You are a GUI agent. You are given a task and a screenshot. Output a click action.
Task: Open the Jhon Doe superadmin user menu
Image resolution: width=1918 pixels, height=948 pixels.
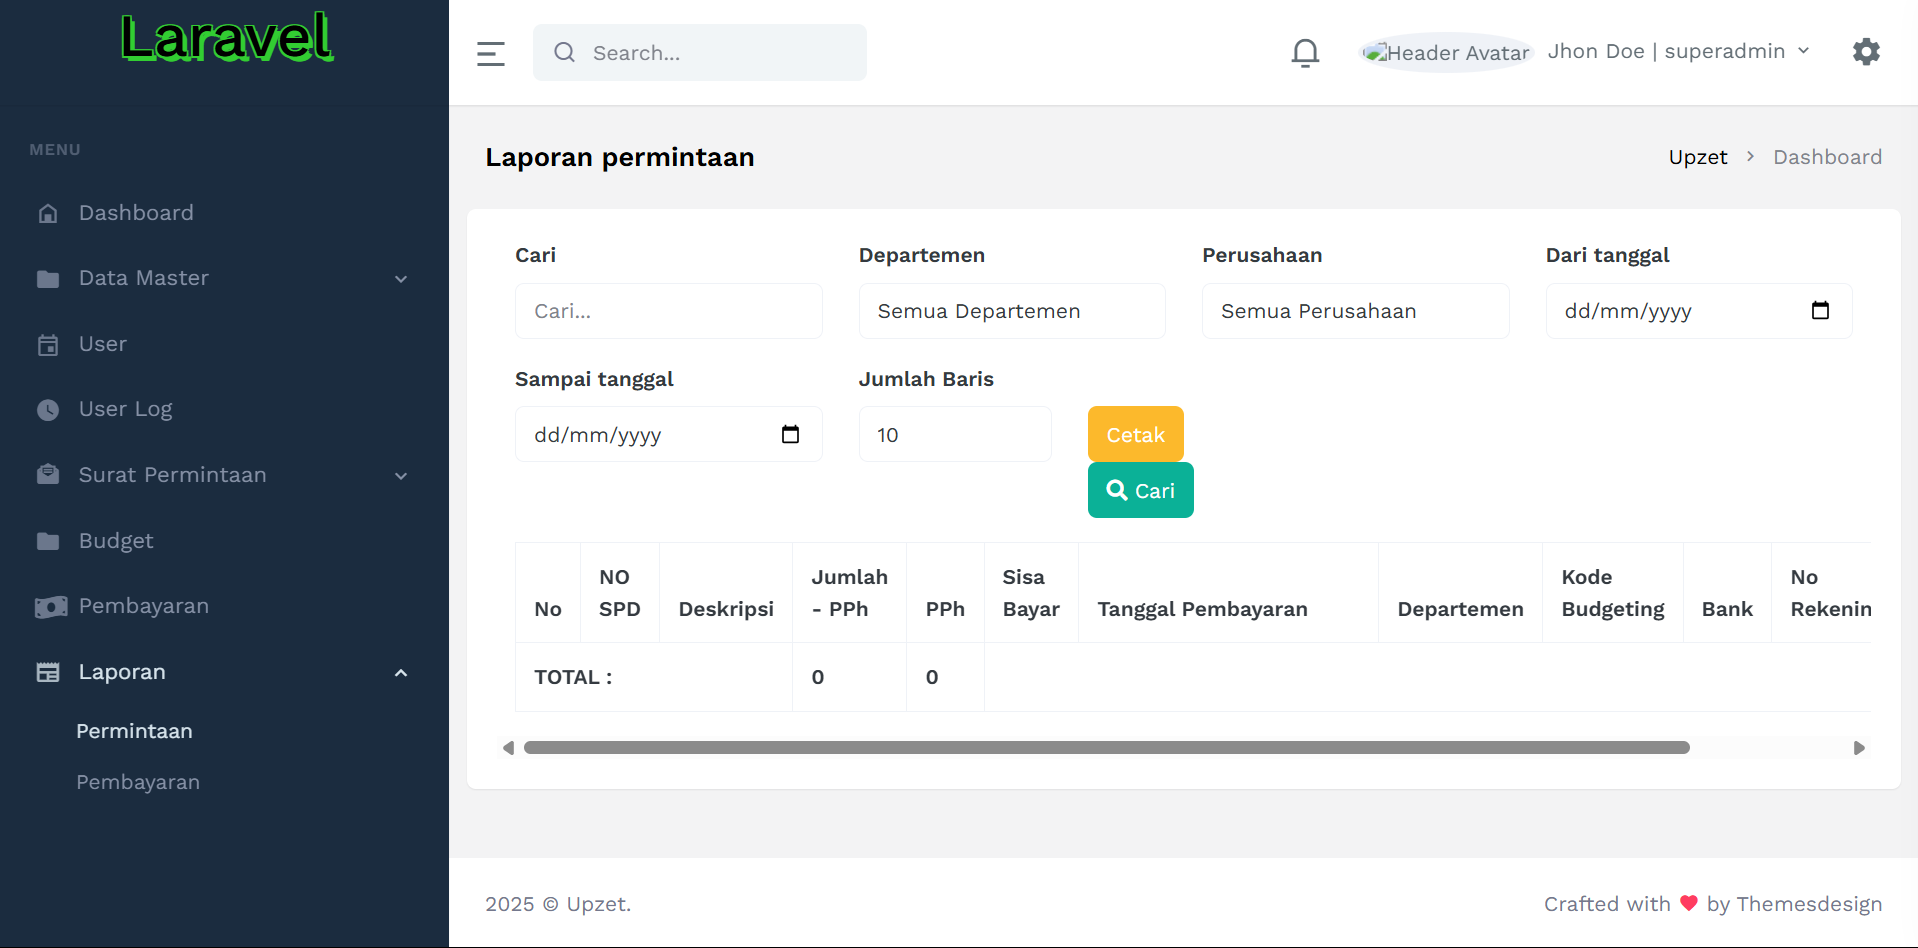pyautogui.click(x=1678, y=52)
